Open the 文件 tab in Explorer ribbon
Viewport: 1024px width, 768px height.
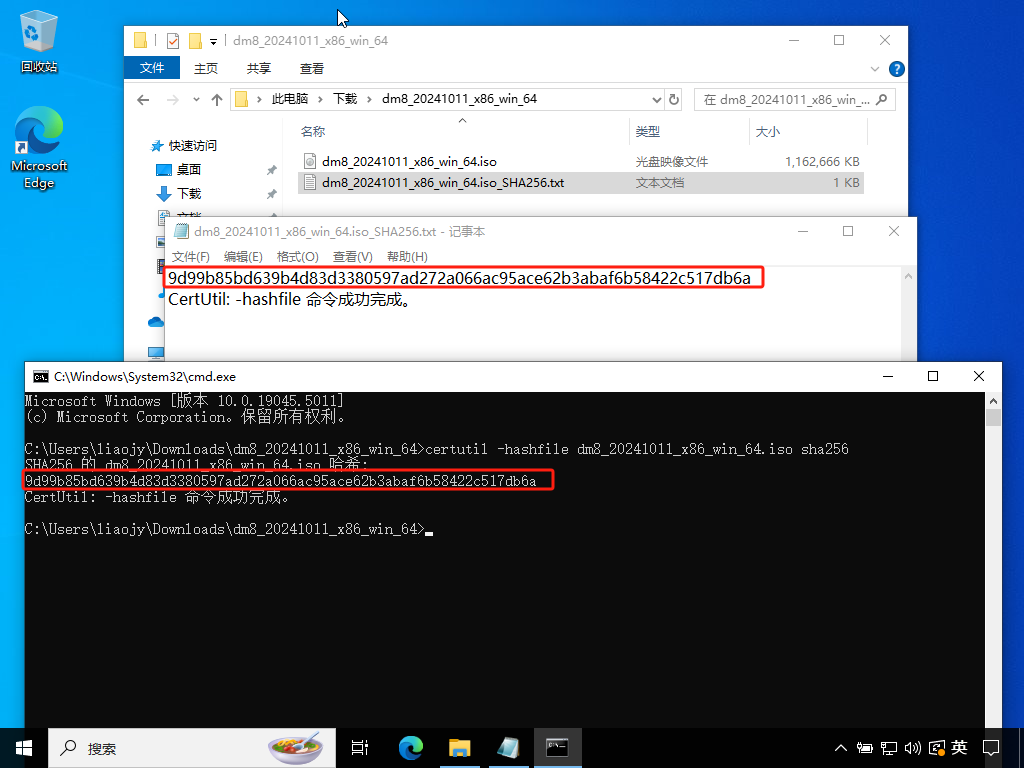pyautogui.click(x=152, y=68)
